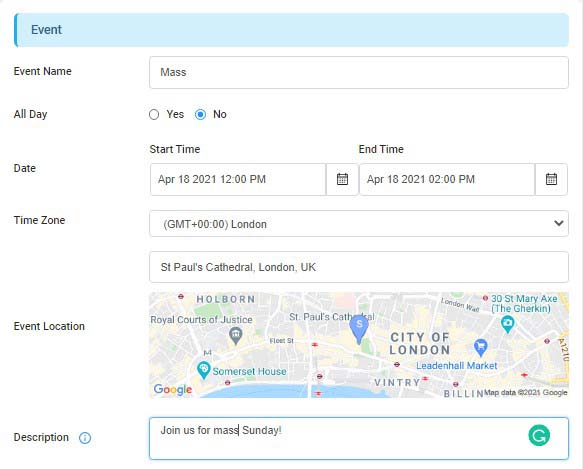Click the Event section header

pos(292,30)
